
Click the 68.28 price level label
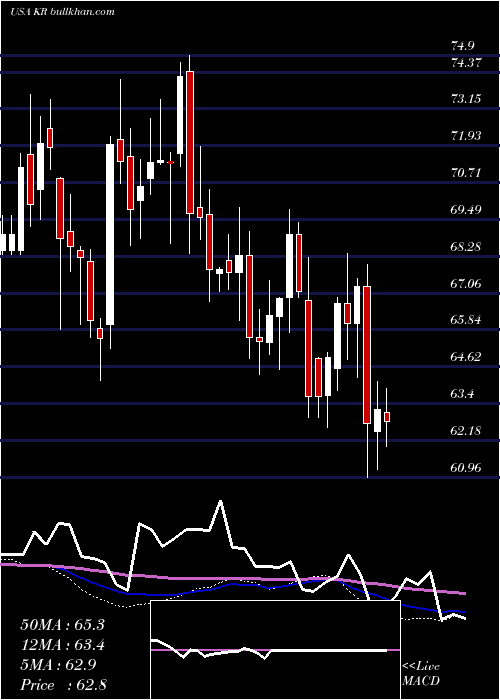466,246
